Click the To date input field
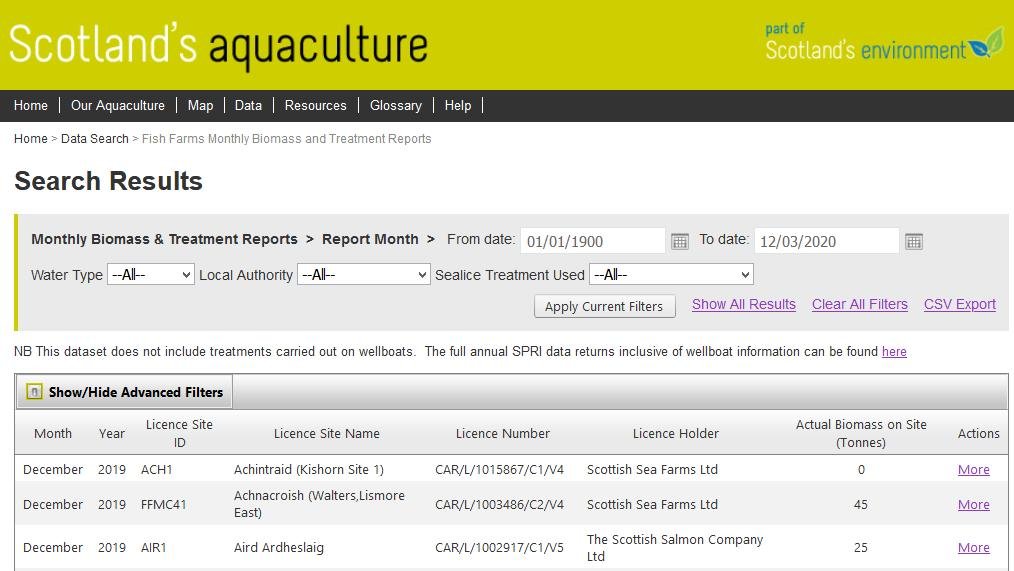 point(826,241)
